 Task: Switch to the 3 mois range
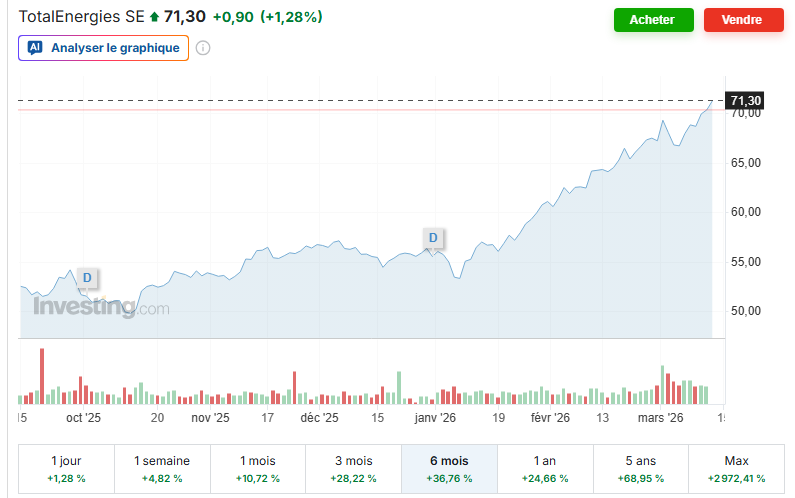pyautogui.click(x=353, y=468)
